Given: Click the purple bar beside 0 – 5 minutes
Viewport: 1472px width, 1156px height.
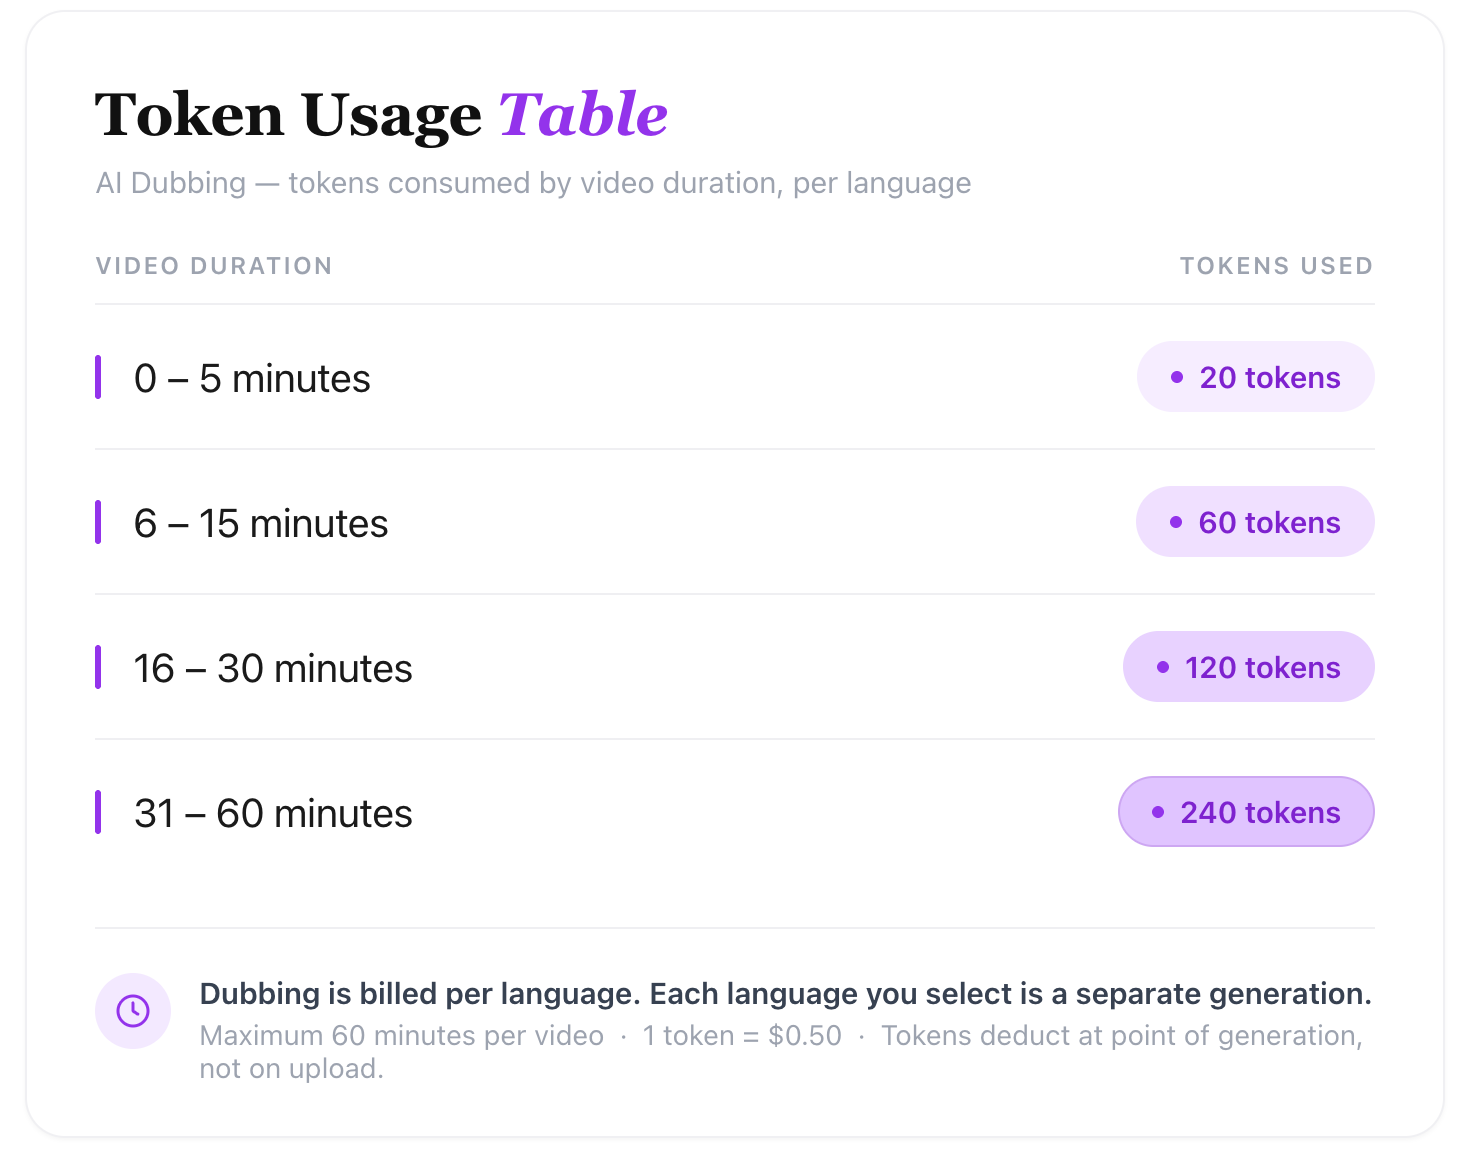Looking at the screenshot, I should (98, 377).
